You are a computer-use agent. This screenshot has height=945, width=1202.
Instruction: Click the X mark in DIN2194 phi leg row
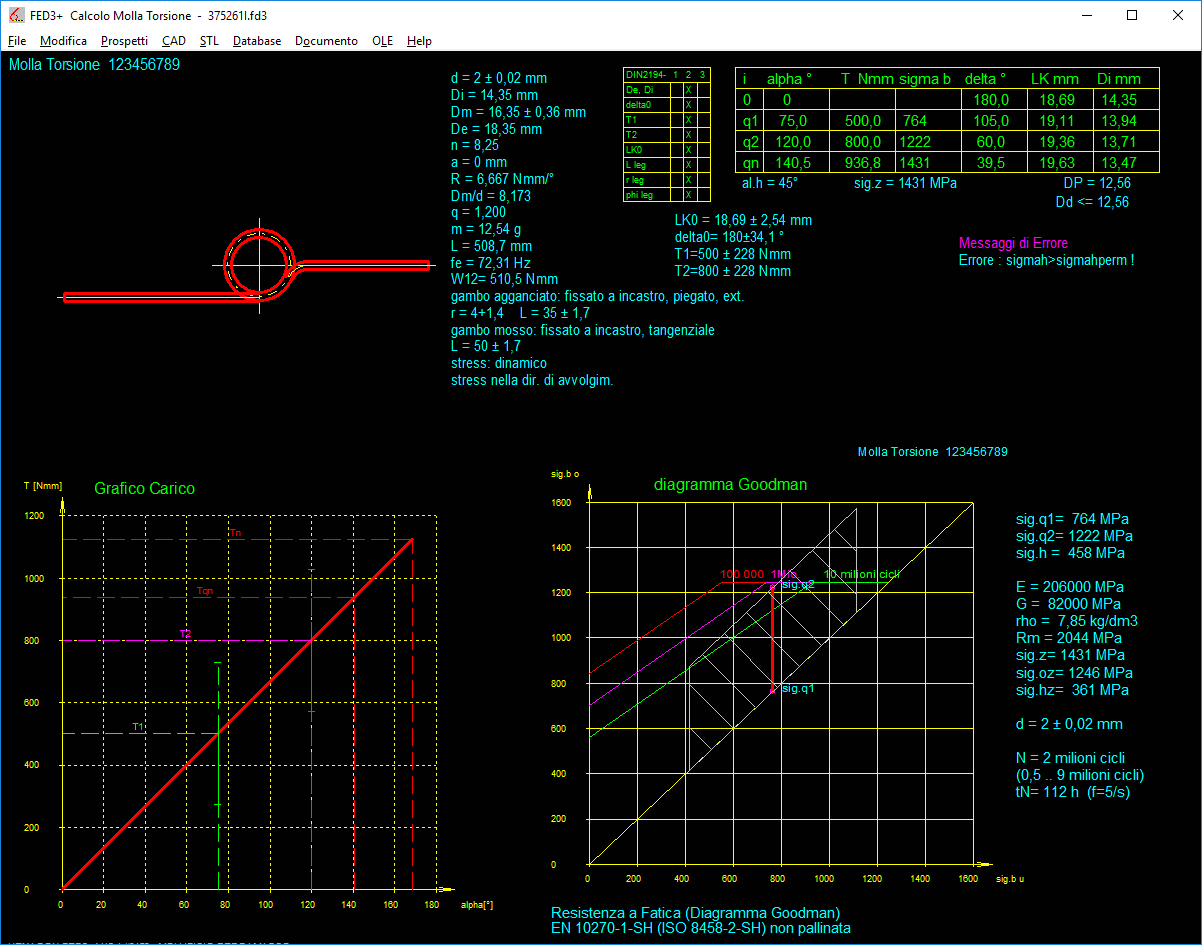pos(689,195)
